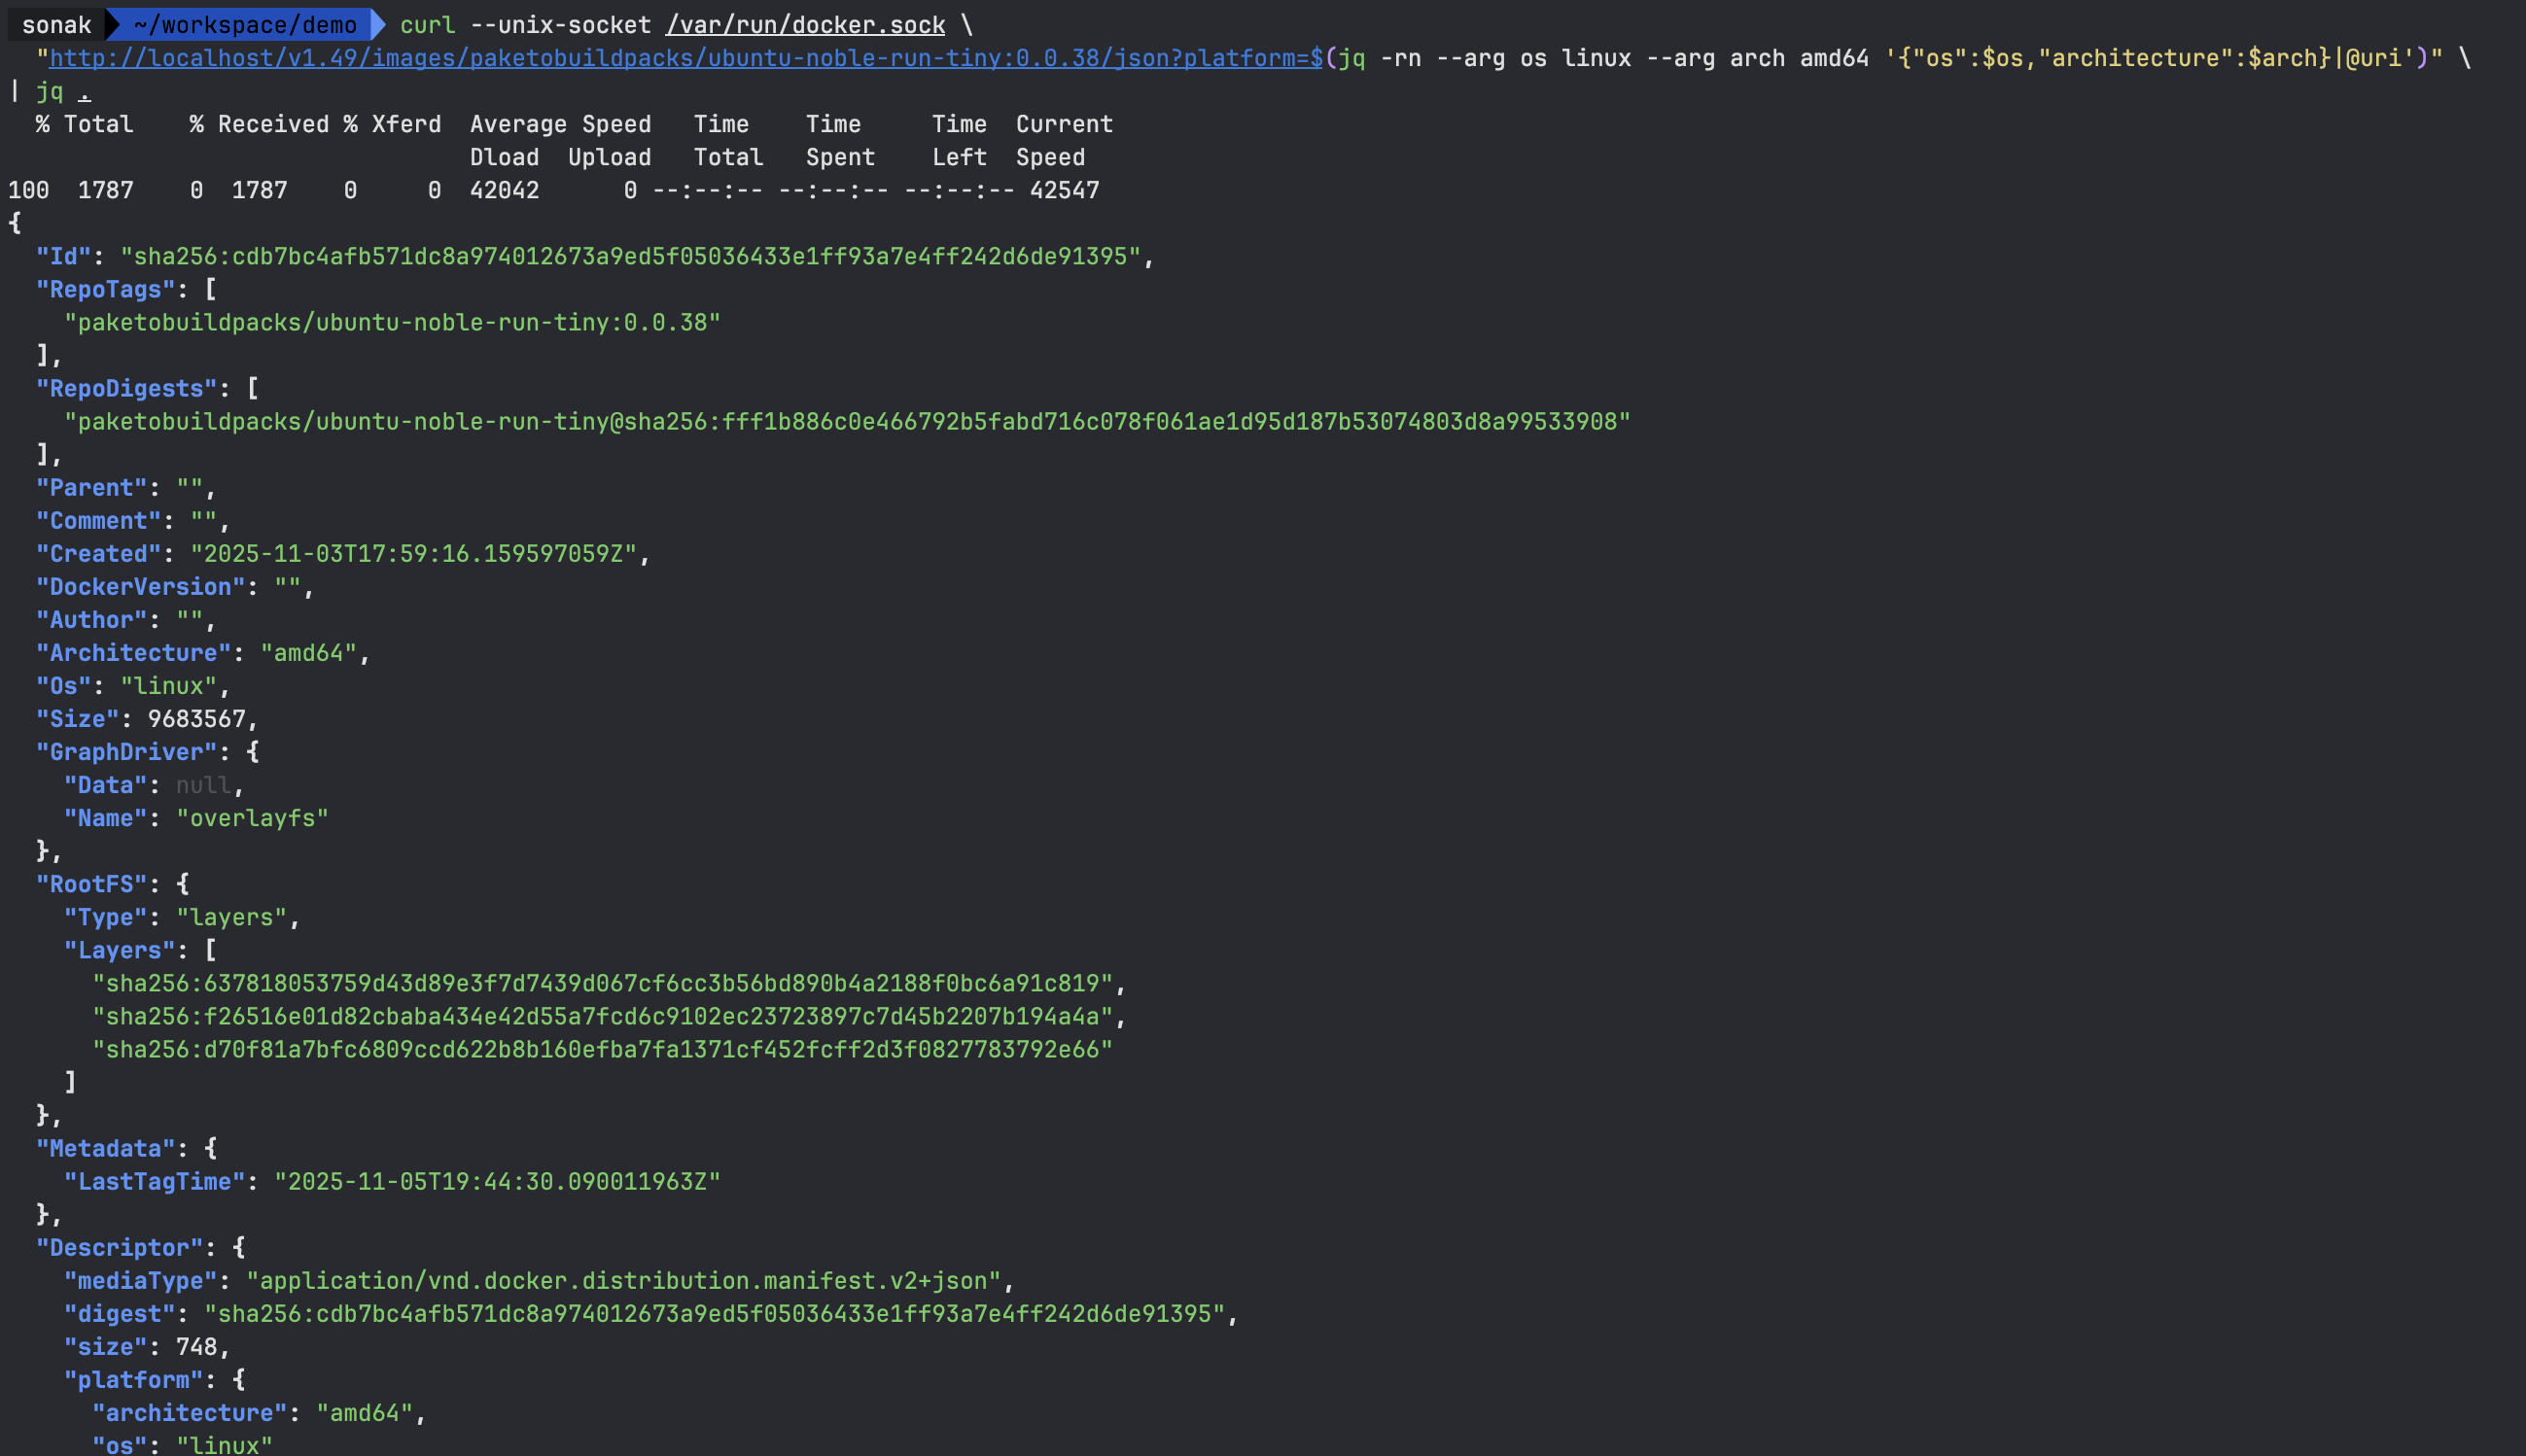
Task: Click the localhost images API URL link
Action: tap(685, 58)
